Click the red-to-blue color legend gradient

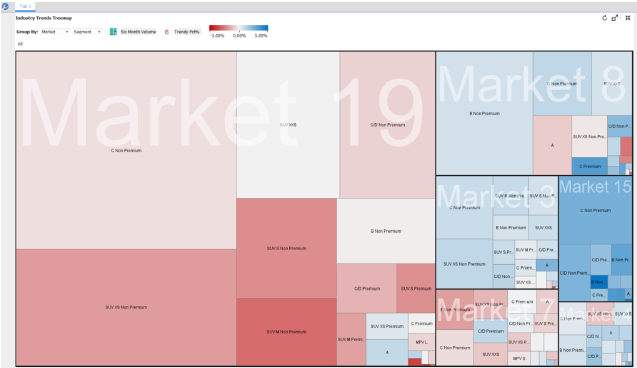tap(238, 28)
